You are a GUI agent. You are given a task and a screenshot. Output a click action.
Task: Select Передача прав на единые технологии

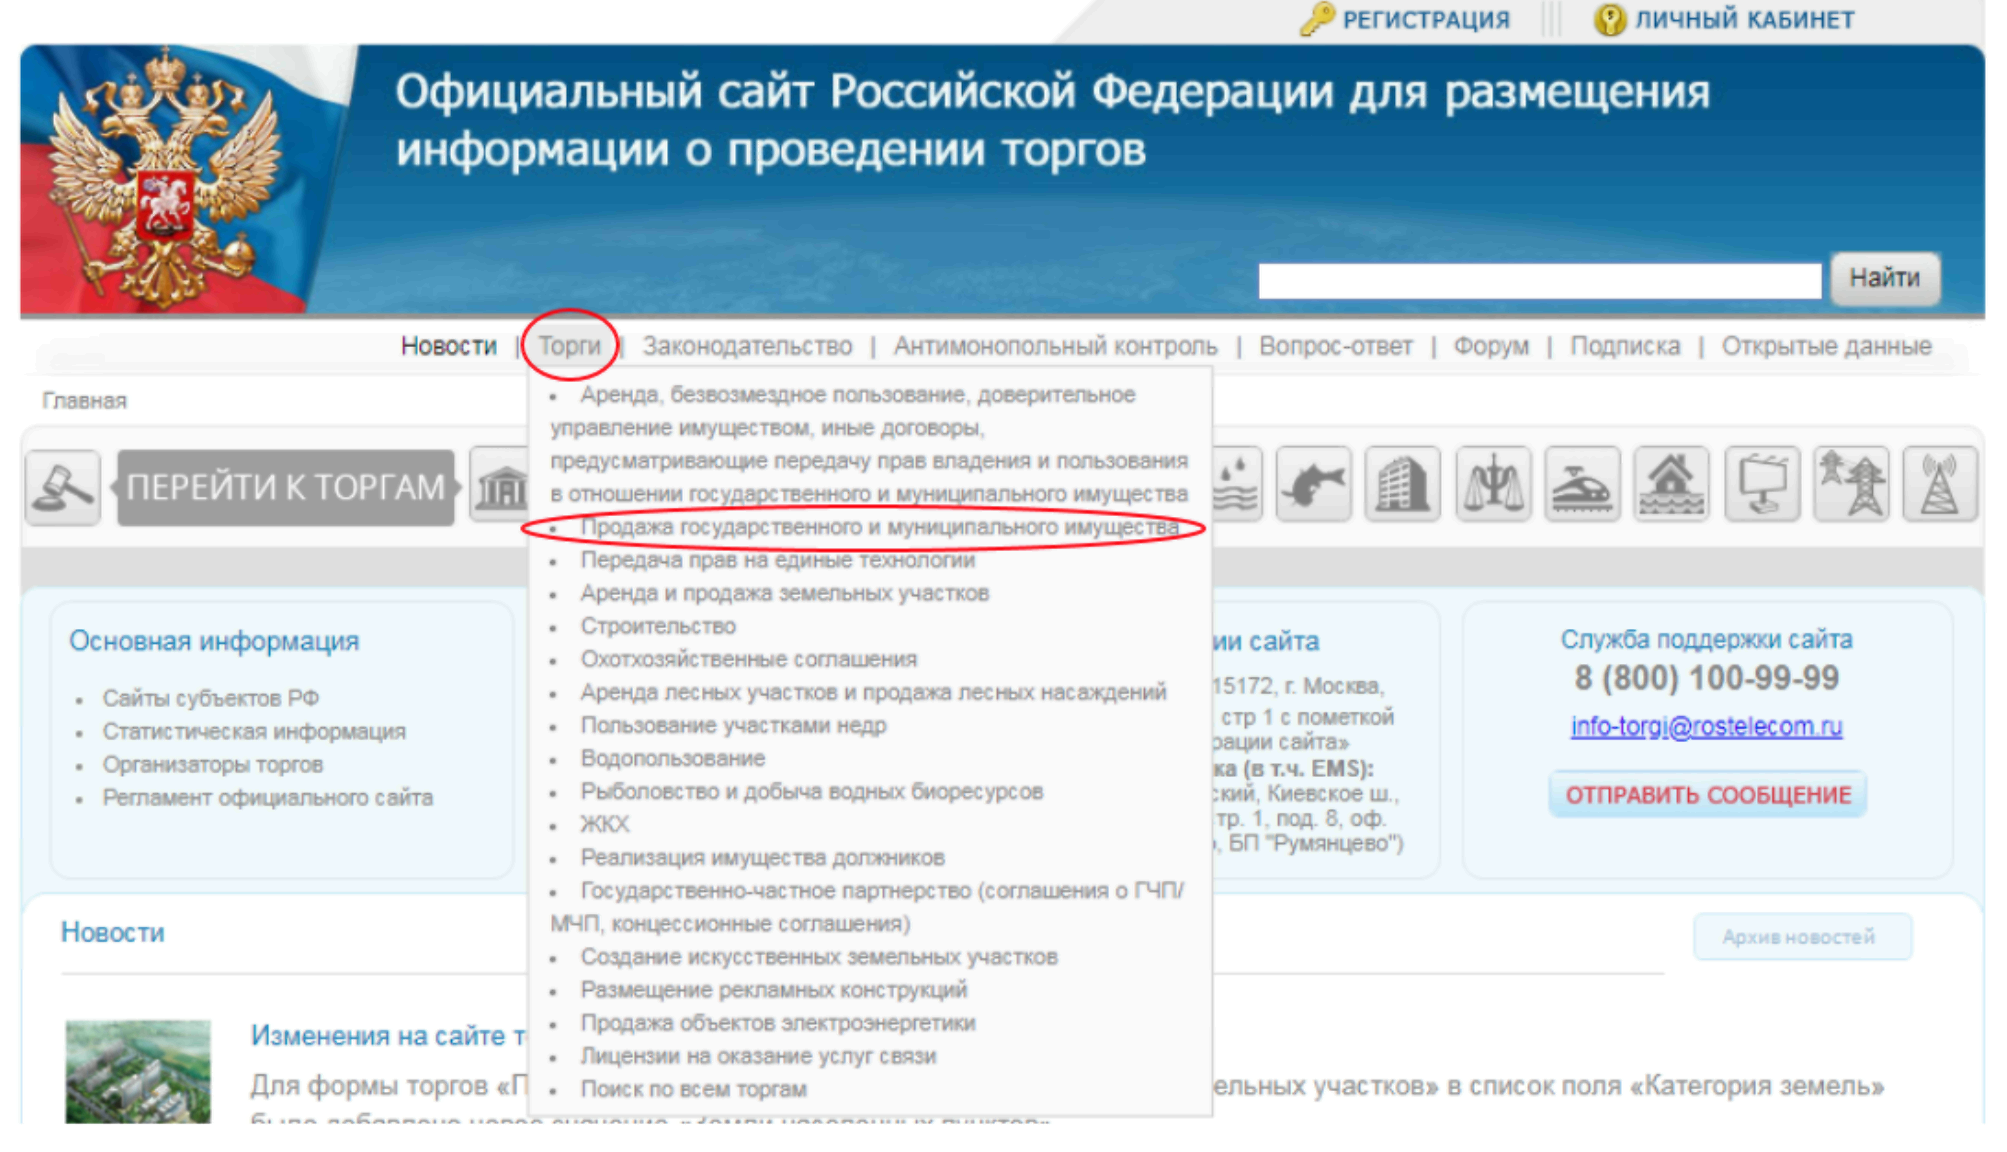click(777, 560)
